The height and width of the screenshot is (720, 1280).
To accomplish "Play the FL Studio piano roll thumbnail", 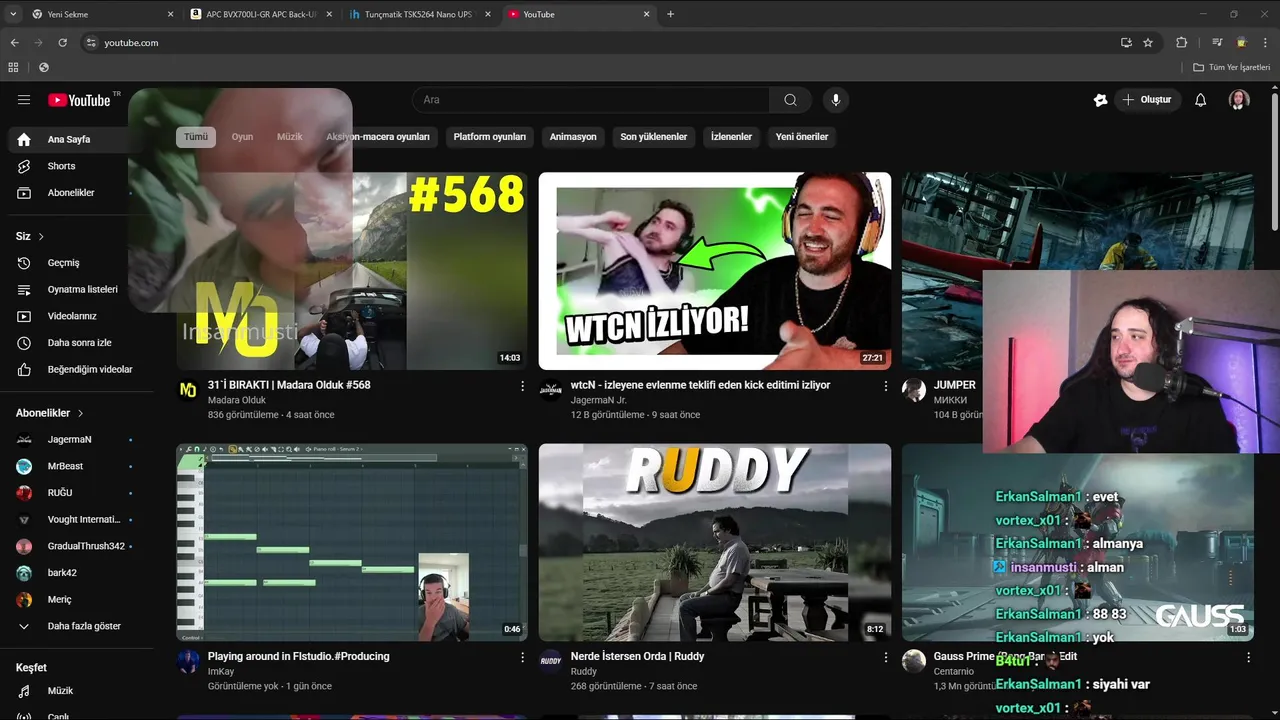I will pyautogui.click(x=352, y=542).
